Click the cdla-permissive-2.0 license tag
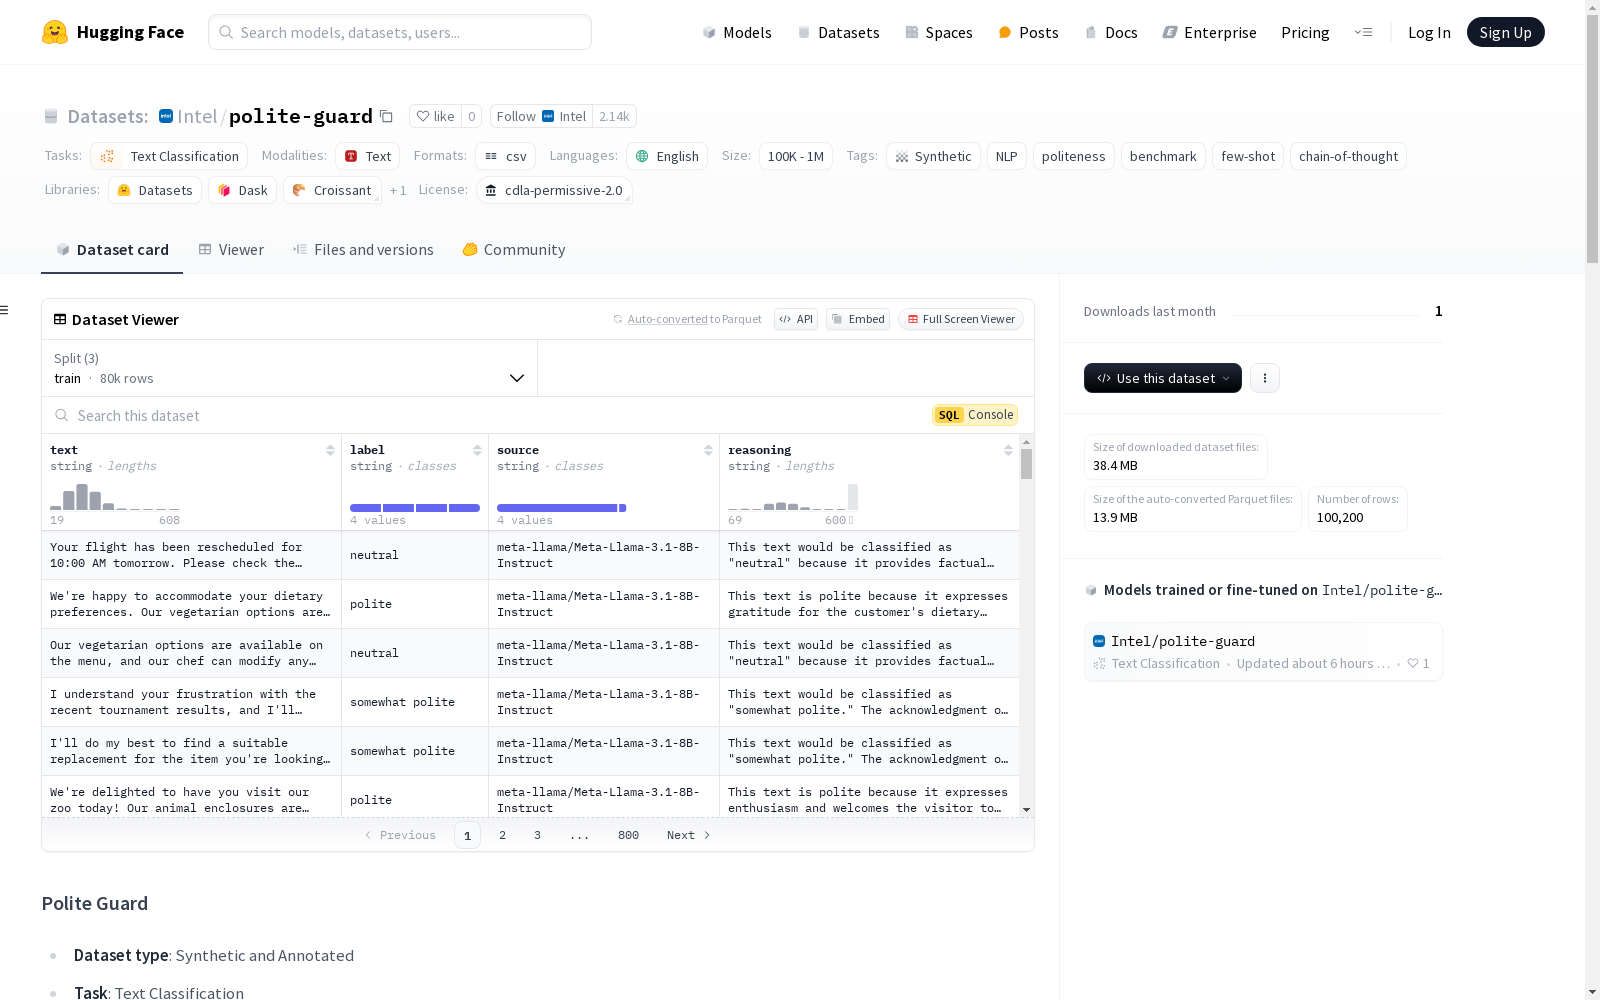The height and width of the screenshot is (1000, 1600). tap(554, 190)
